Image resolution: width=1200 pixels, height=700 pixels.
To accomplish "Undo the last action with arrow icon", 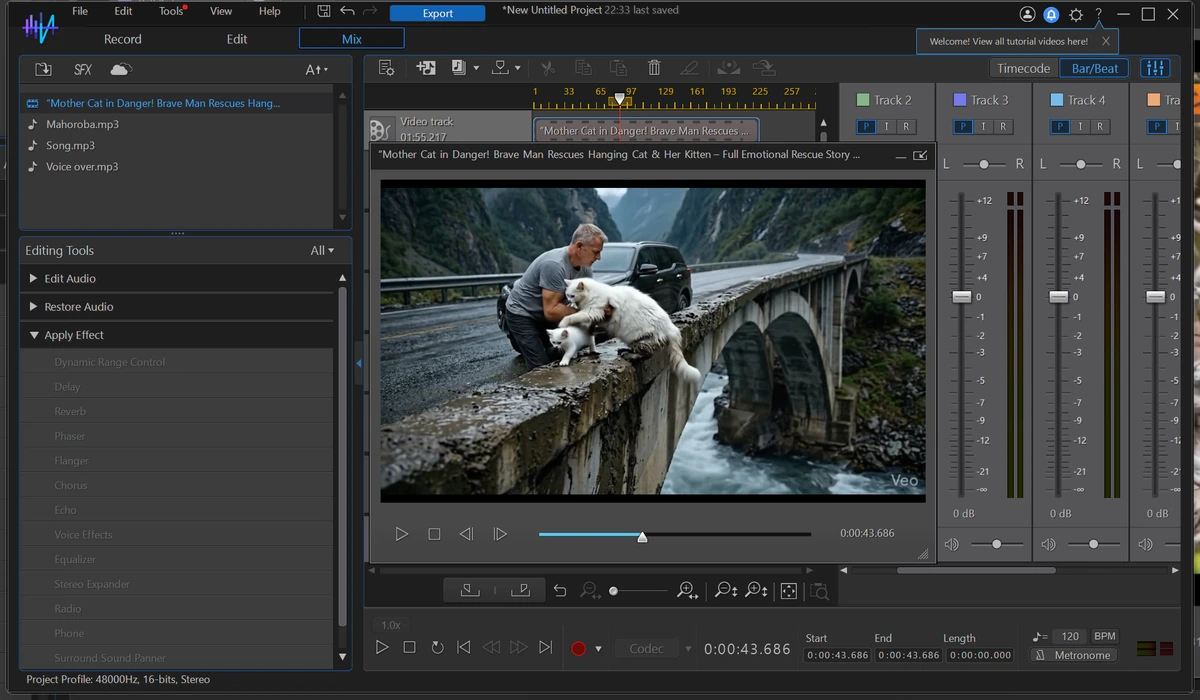I will pyautogui.click(x=347, y=12).
